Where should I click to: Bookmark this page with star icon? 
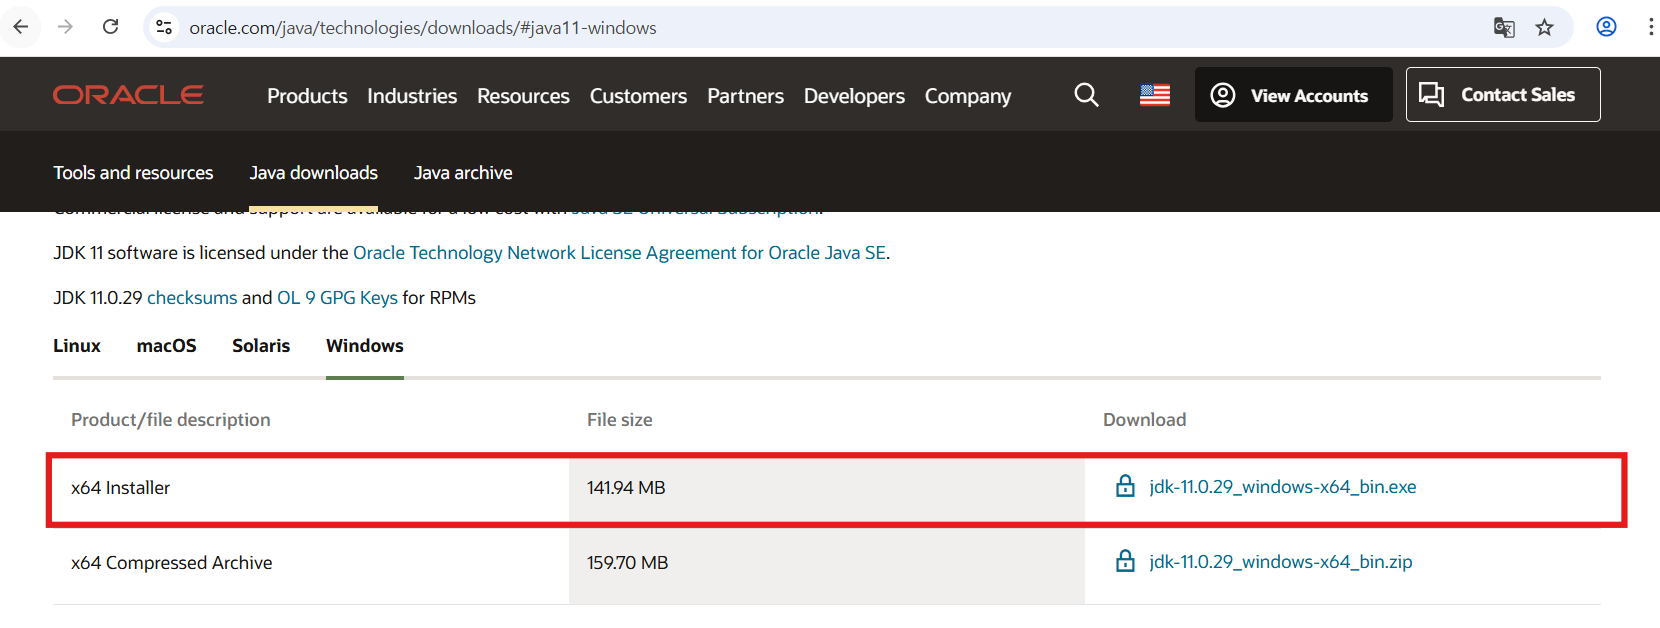point(1545,27)
